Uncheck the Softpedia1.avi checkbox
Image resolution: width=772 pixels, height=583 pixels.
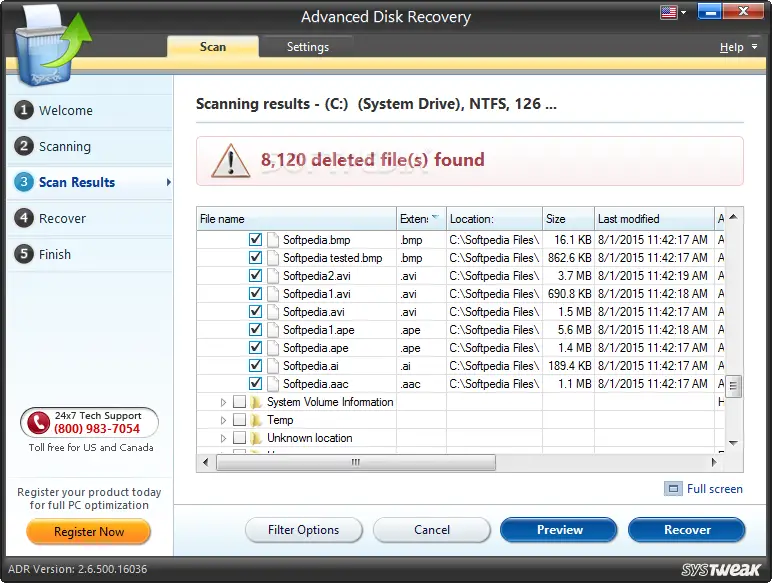point(255,293)
